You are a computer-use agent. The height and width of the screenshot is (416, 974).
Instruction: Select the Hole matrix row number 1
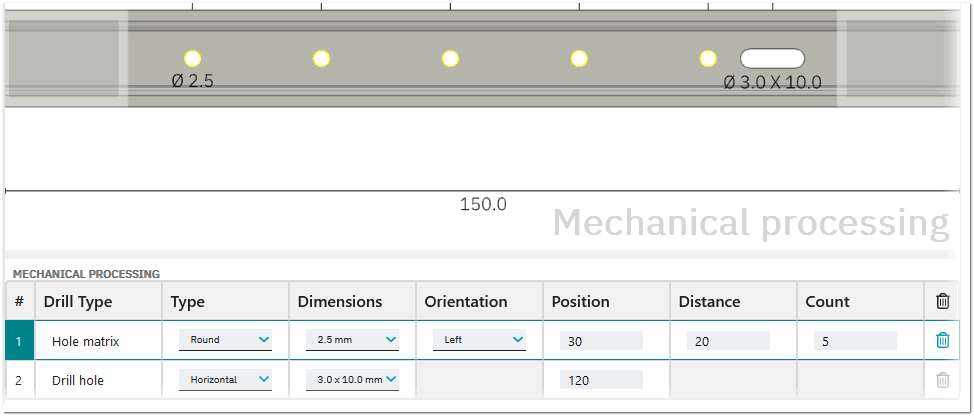pyautogui.click(x=19, y=341)
